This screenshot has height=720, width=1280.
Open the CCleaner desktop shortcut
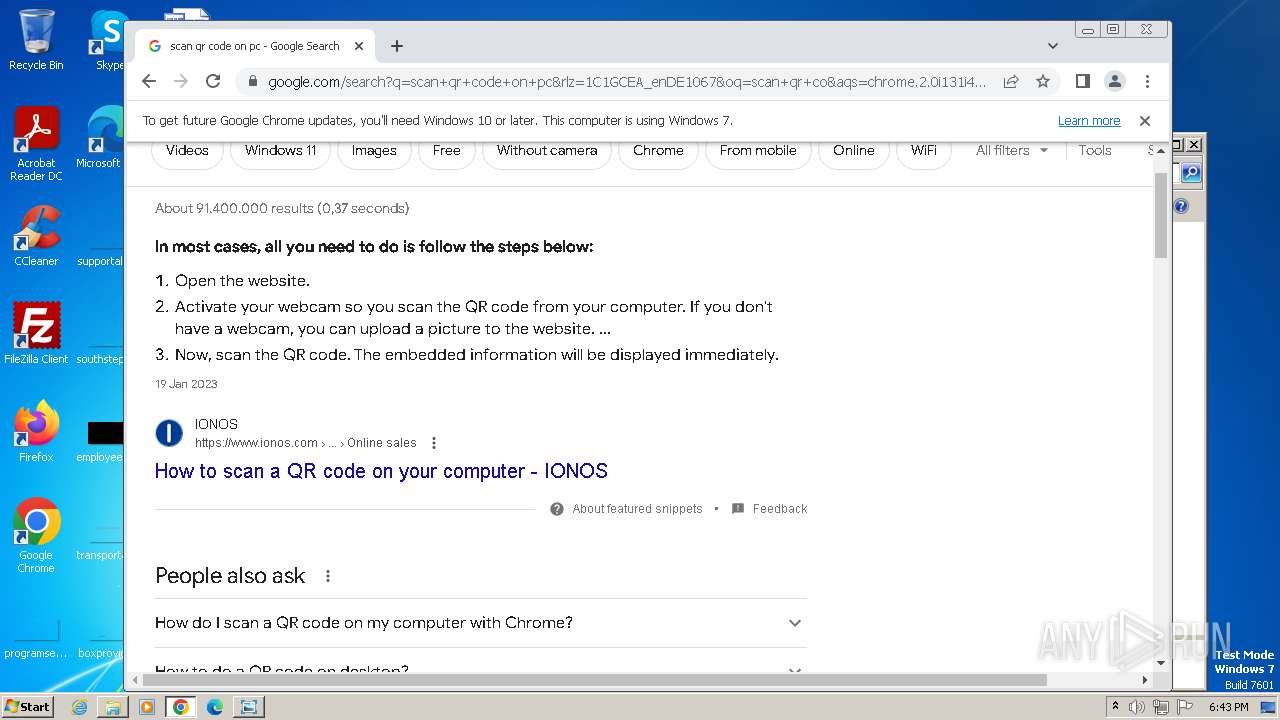[36, 236]
